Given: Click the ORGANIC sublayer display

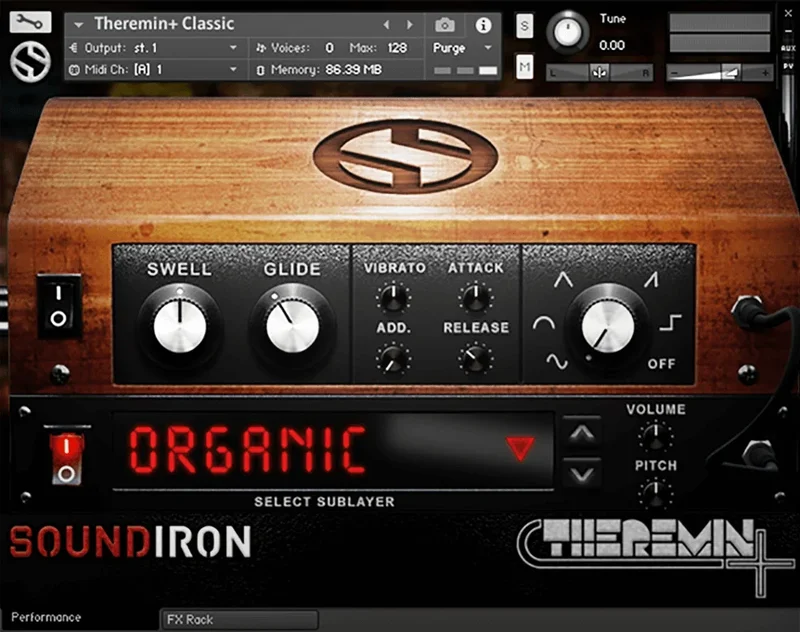Looking at the screenshot, I should [333, 450].
